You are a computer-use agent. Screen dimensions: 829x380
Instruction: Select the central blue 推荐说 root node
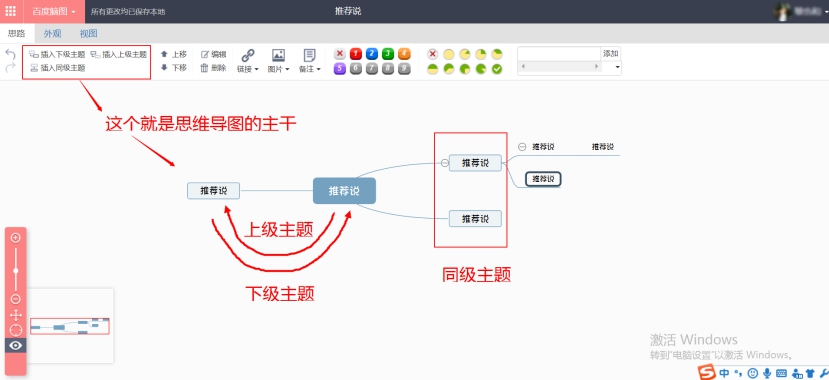pyautogui.click(x=344, y=191)
